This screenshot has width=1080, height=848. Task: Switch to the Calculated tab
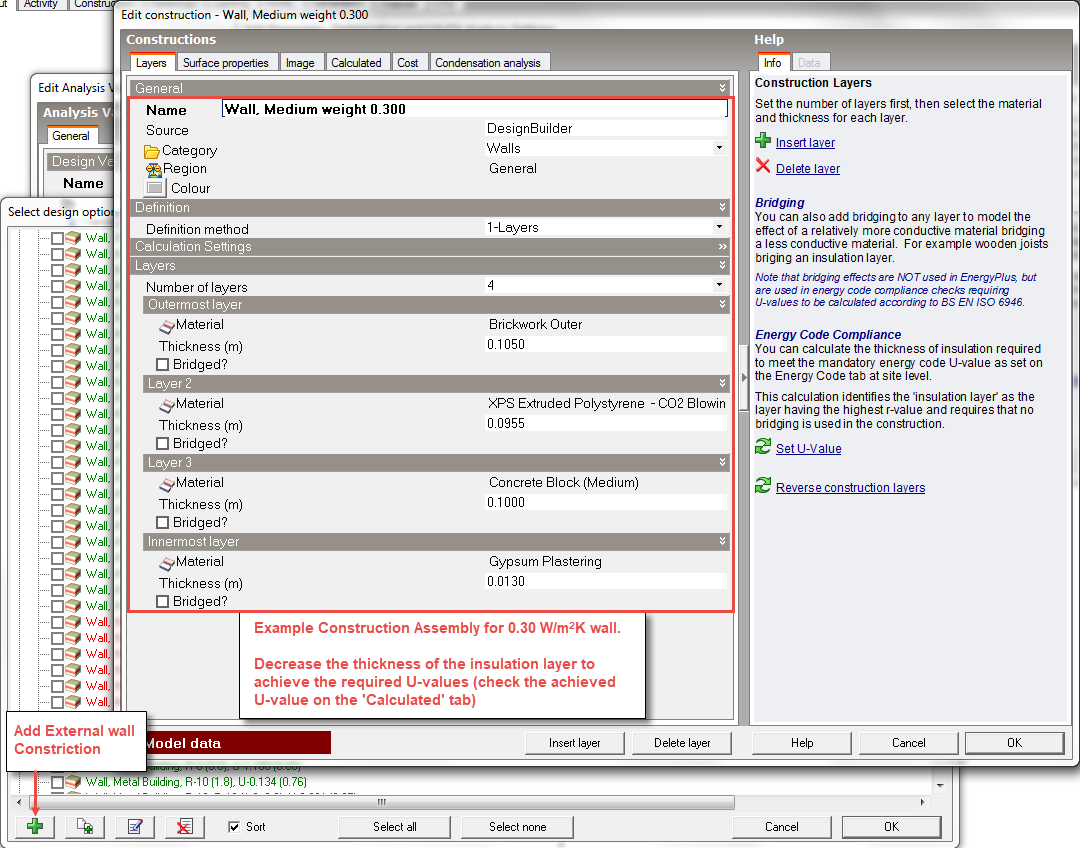pos(356,62)
